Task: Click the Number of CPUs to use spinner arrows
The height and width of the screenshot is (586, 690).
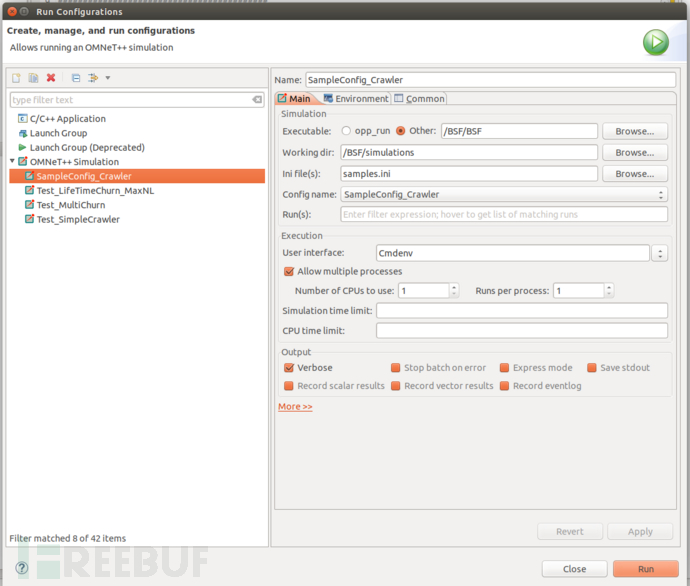Action: pos(454,290)
